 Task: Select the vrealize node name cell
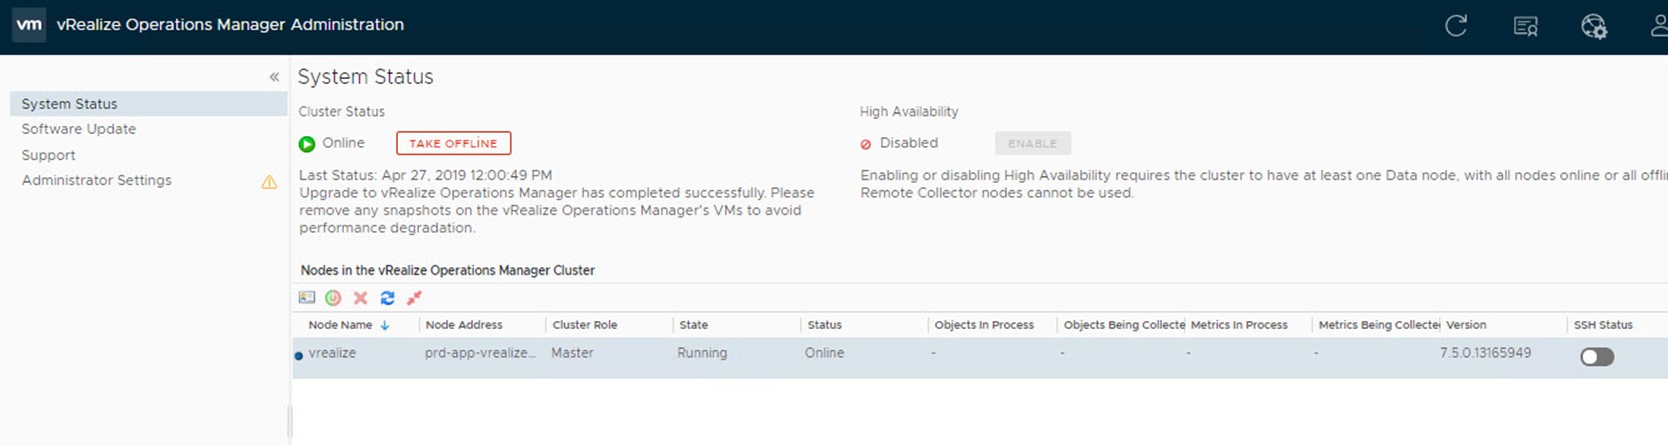[332, 353]
